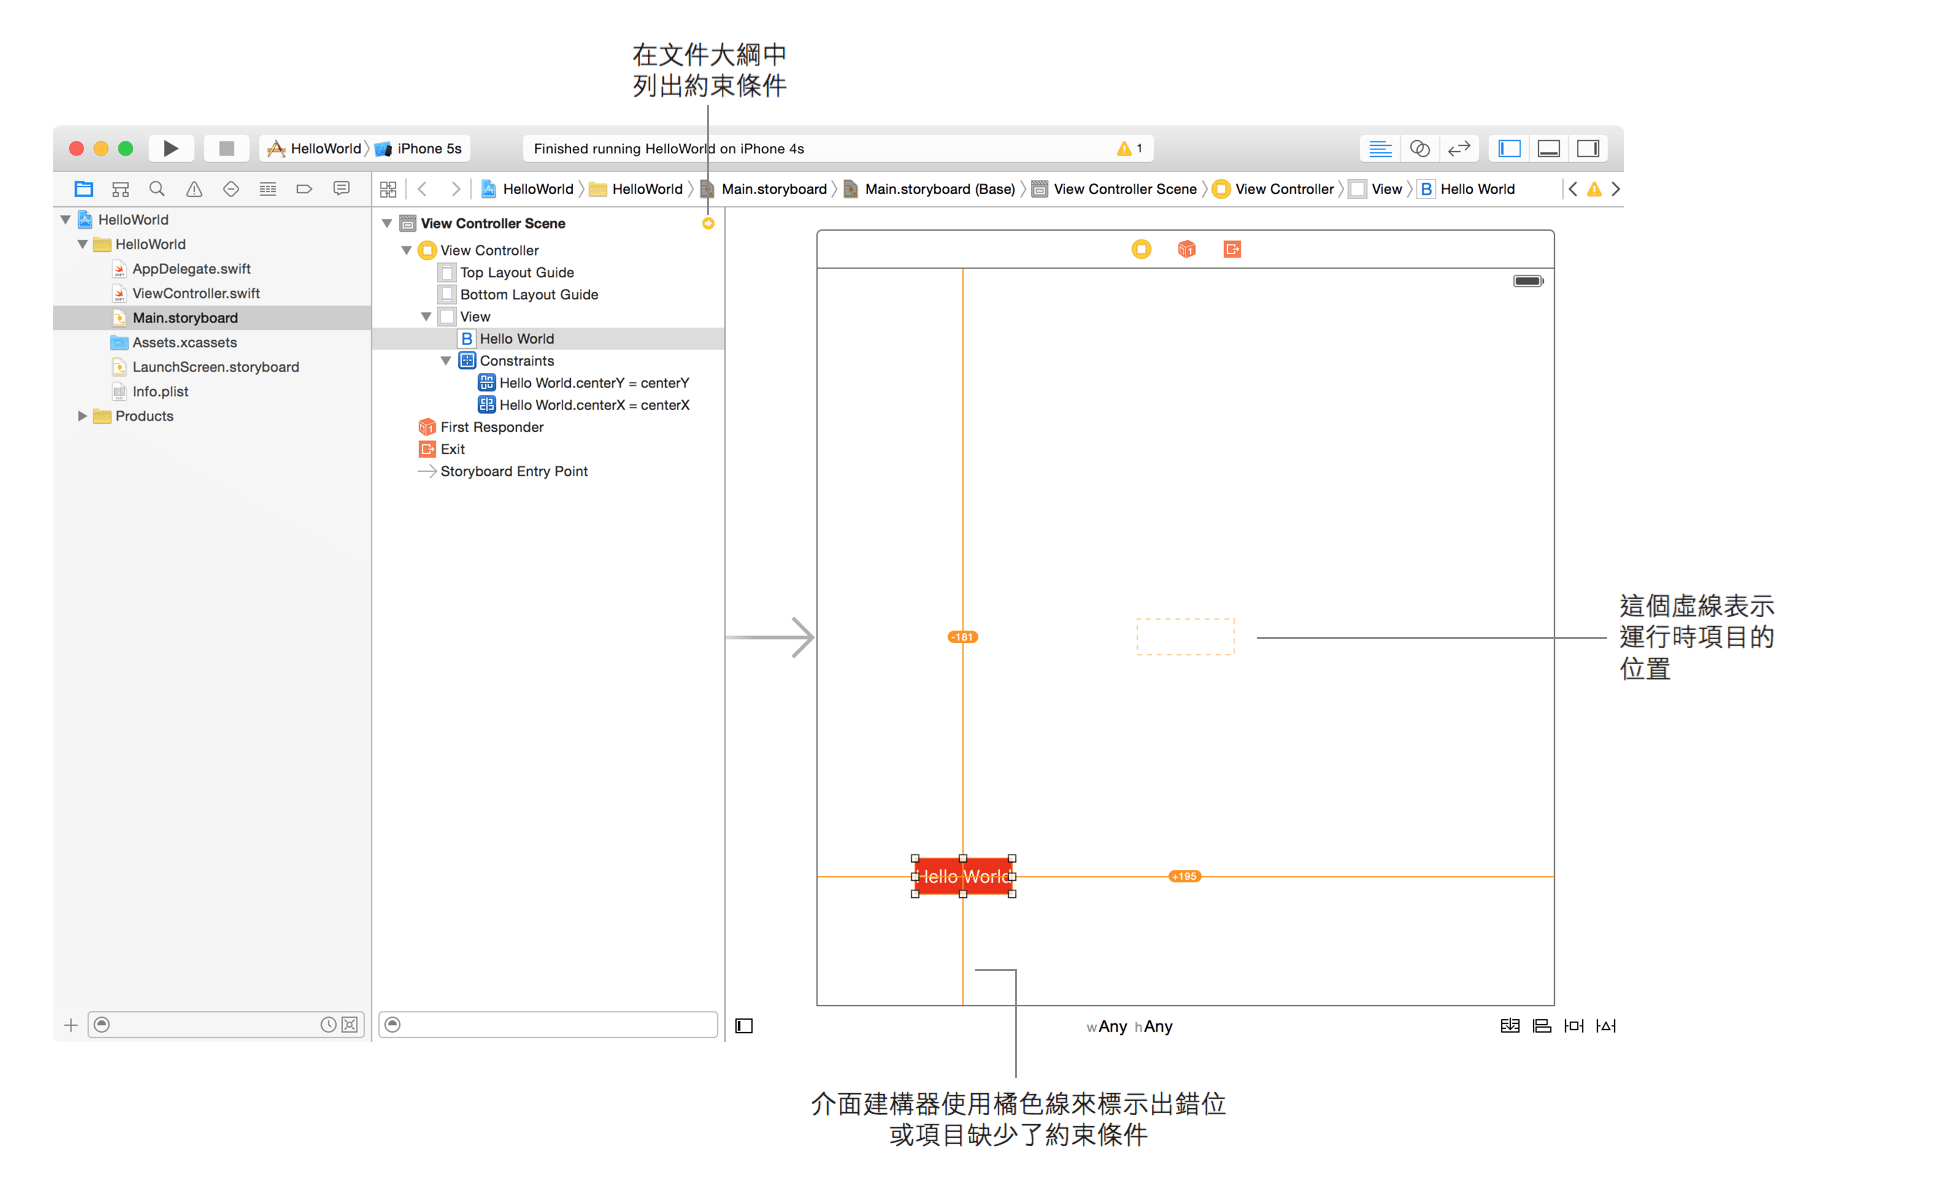The width and height of the screenshot is (1960, 1188).
Task: Go forward in editor history
Action: coord(455,189)
